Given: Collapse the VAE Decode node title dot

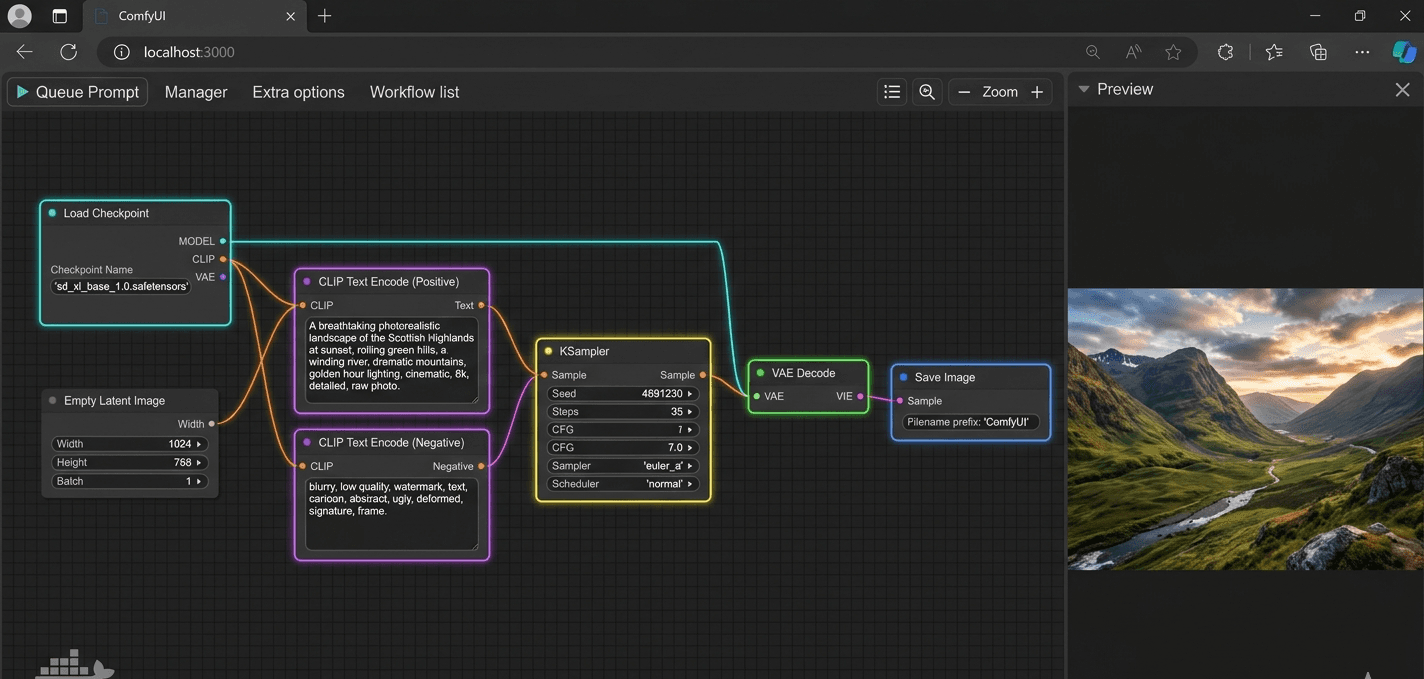Looking at the screenshot, I should point(760,372).
